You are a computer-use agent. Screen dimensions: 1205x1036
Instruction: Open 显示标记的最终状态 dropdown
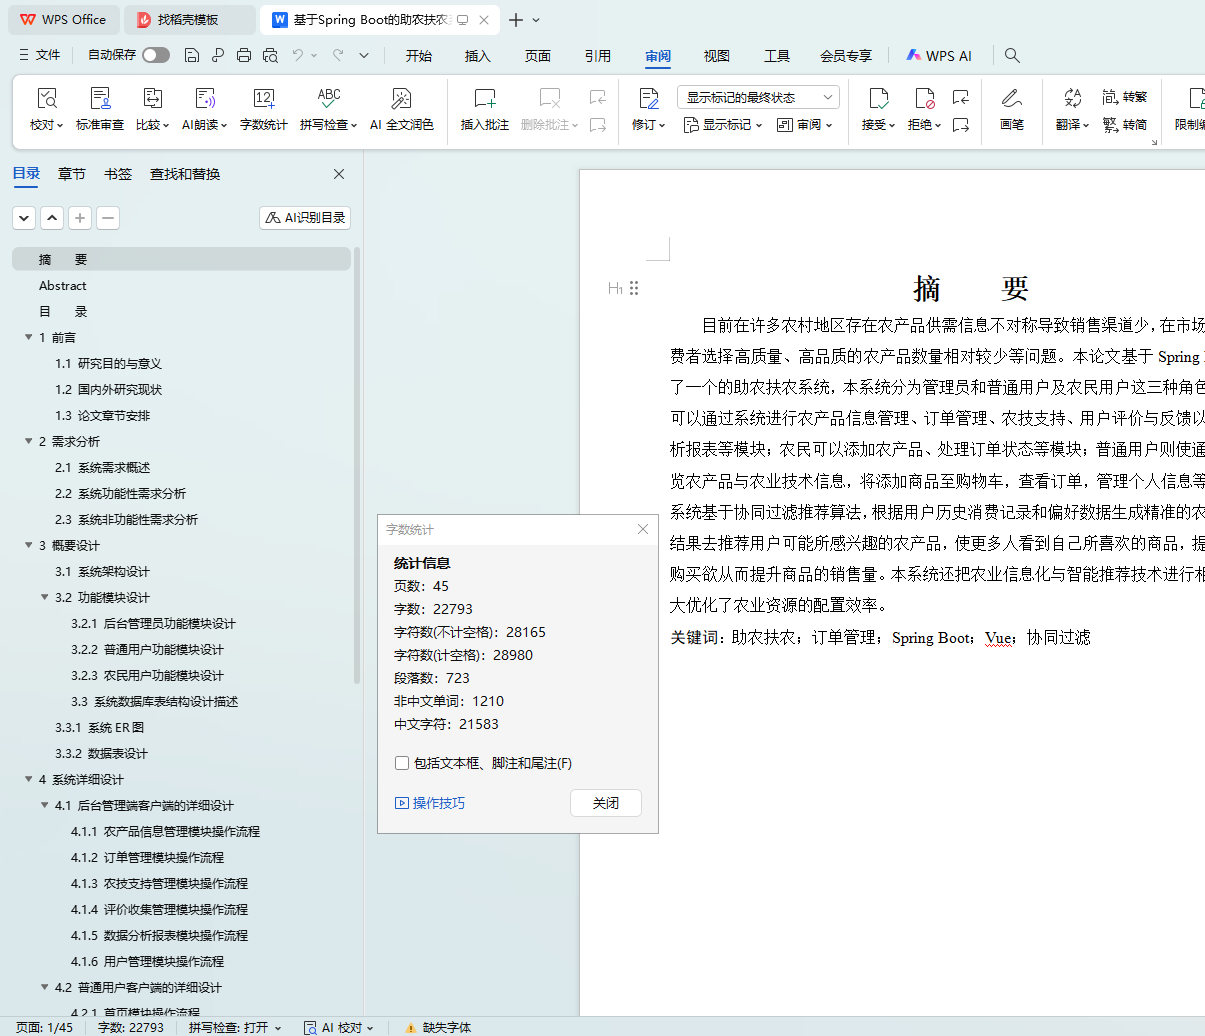tap(758, 97)
